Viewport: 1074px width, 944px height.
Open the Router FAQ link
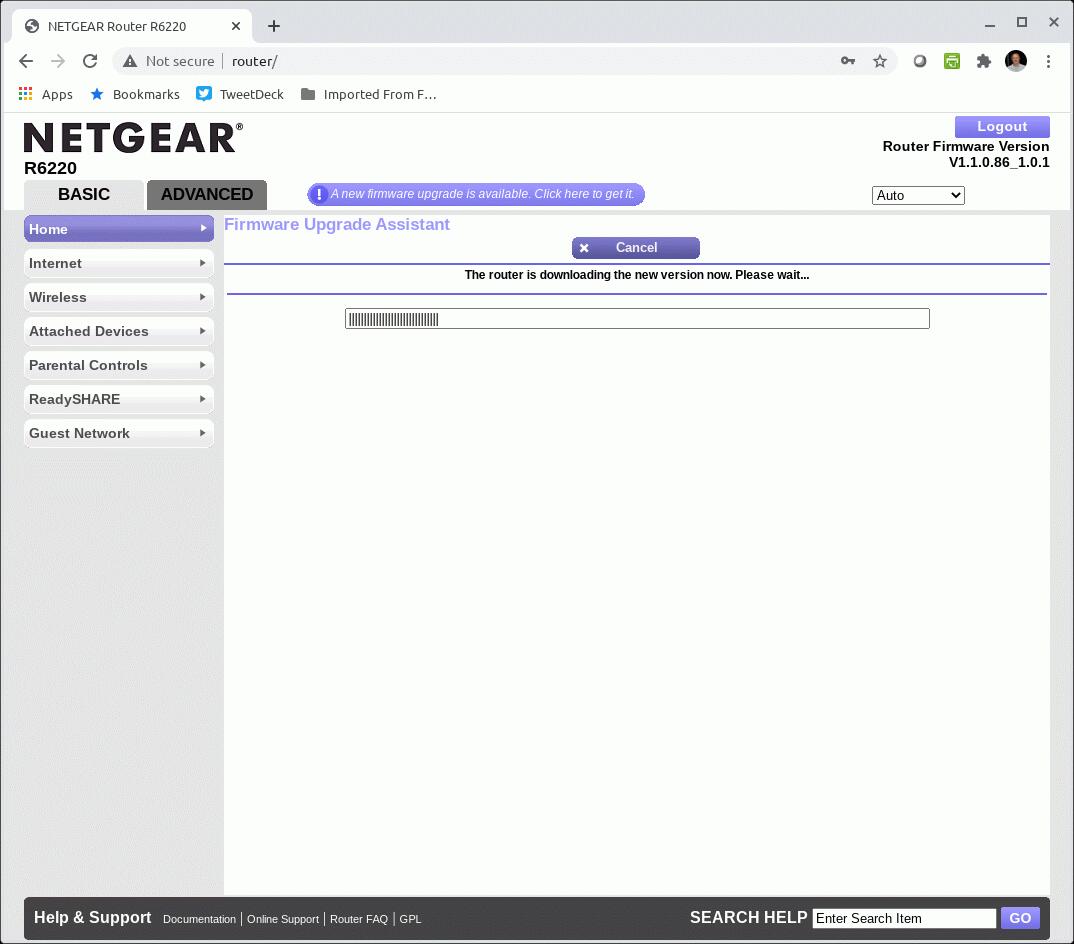tap(359, 919)
